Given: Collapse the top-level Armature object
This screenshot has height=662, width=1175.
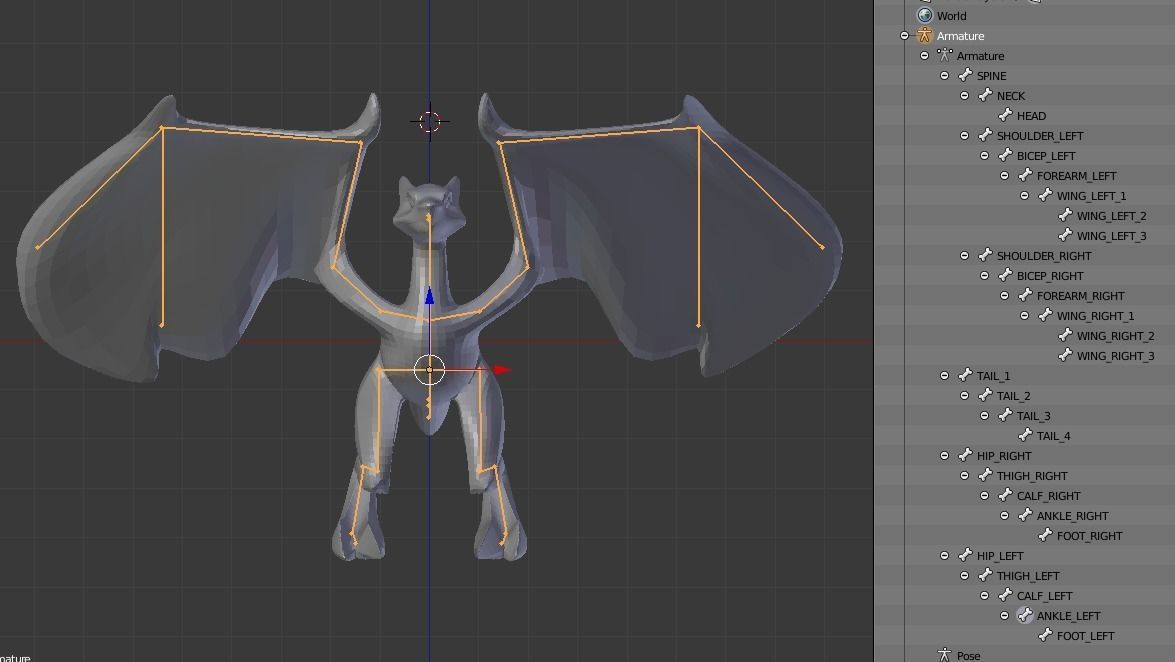Looking at the screenshot, I should point(904,36).
